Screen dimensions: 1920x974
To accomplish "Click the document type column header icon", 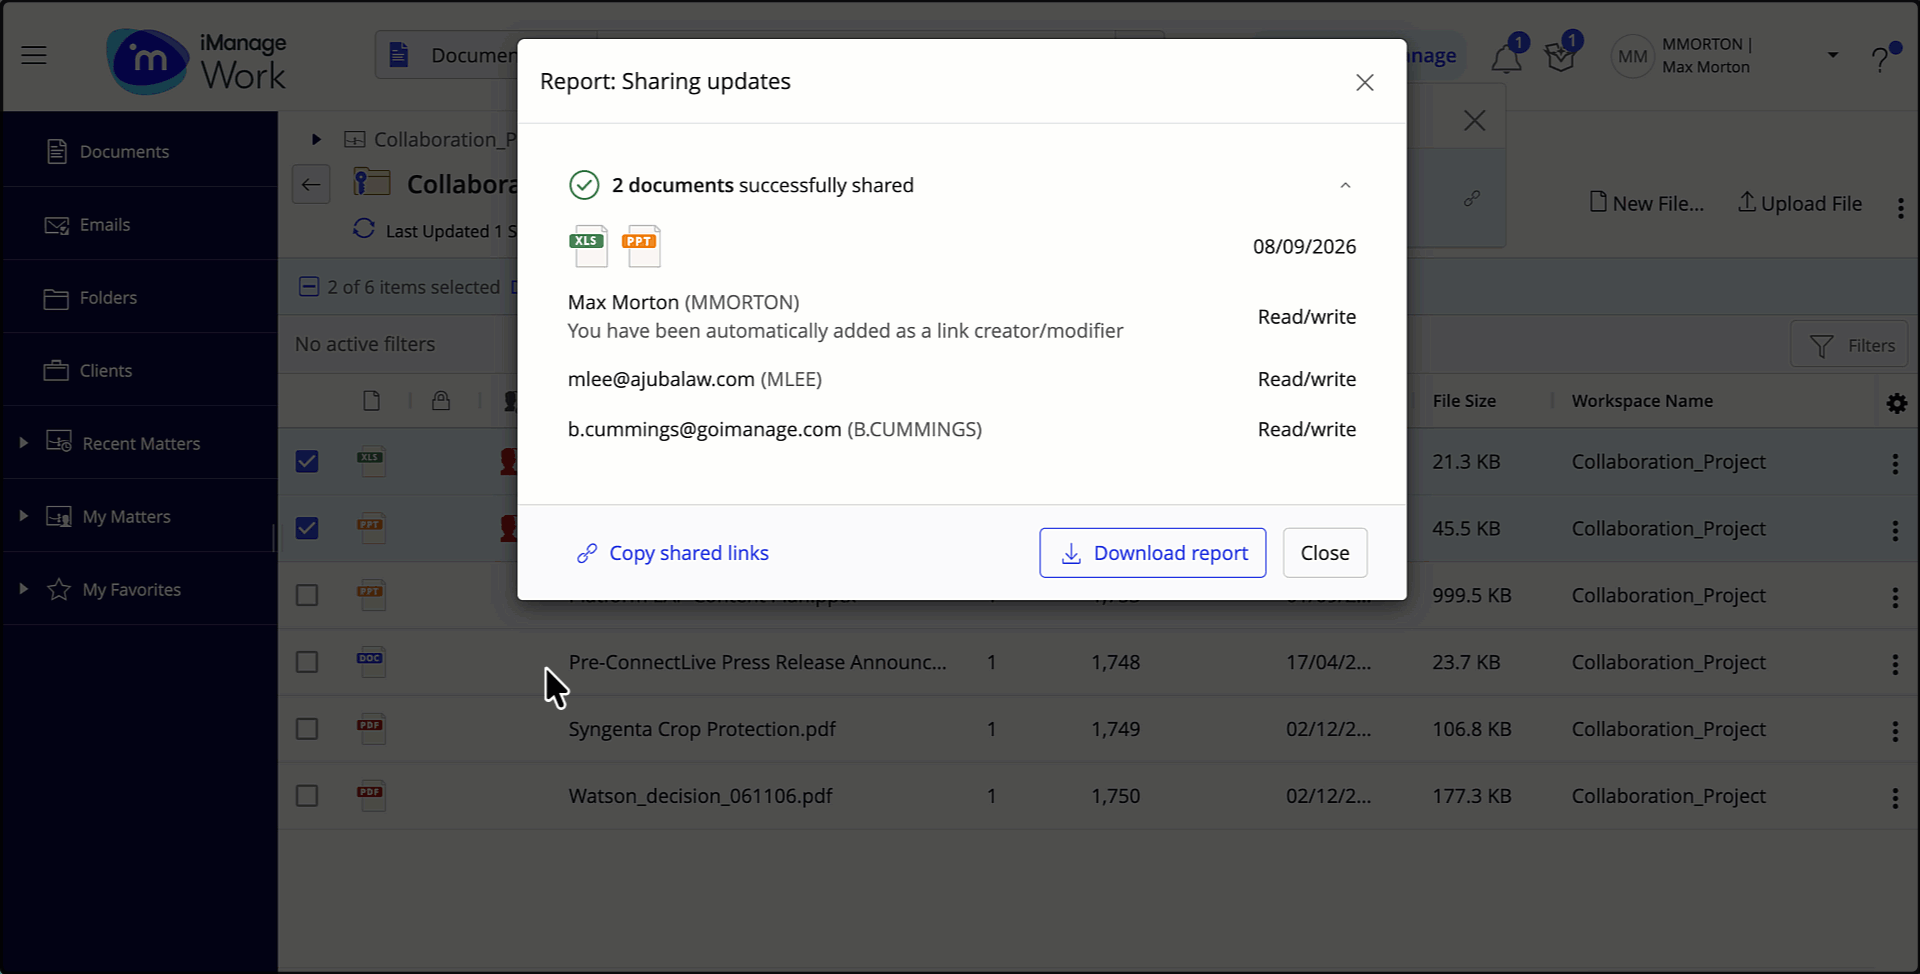I will (371, 401).
